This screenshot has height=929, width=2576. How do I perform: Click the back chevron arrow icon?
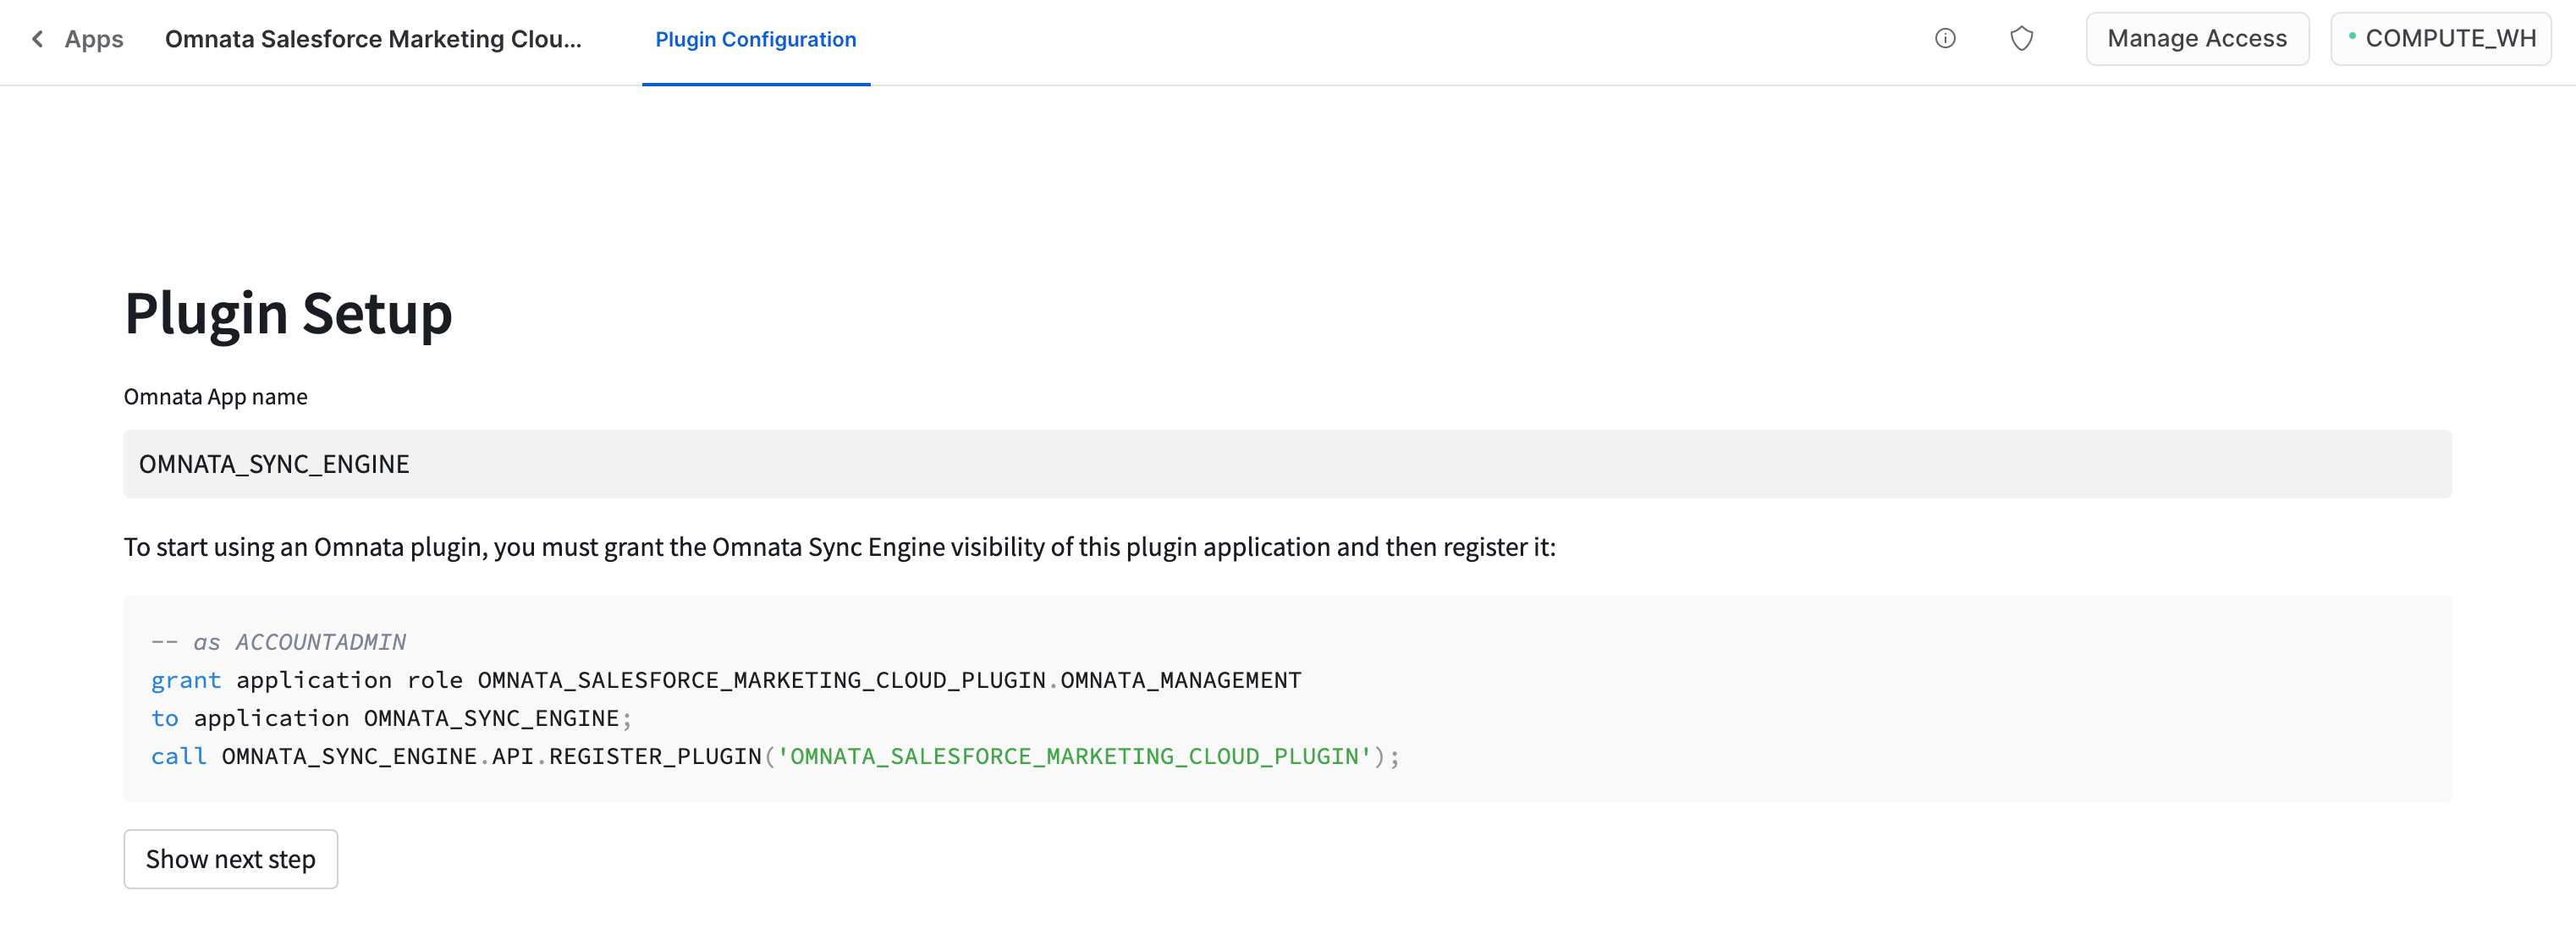38,39
